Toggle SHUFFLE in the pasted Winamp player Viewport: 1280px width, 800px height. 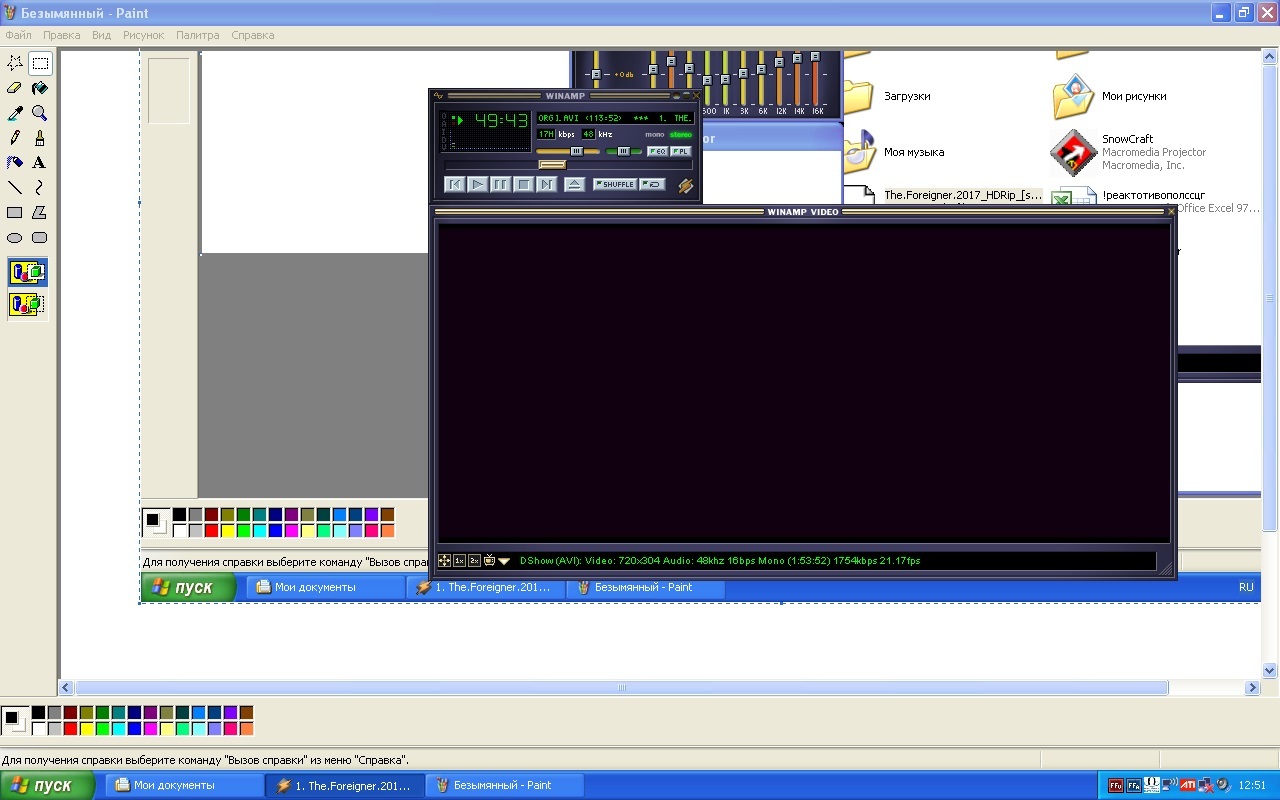click(615, 184)
